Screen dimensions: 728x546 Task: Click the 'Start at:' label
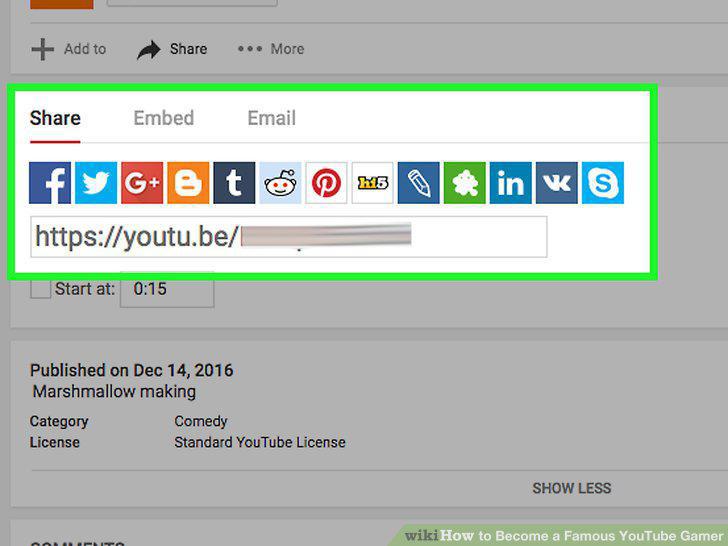tap(85, 289)
